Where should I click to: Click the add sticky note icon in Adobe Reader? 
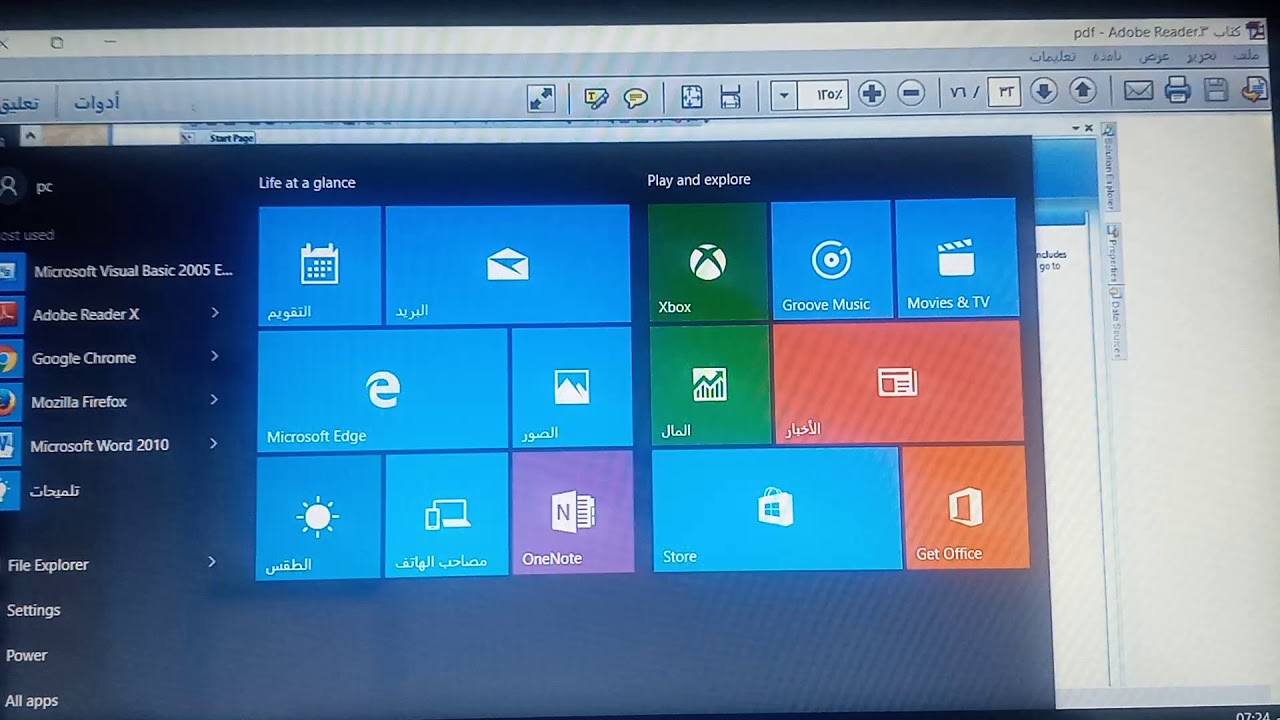pyautogui.click(x=635, y=98)
